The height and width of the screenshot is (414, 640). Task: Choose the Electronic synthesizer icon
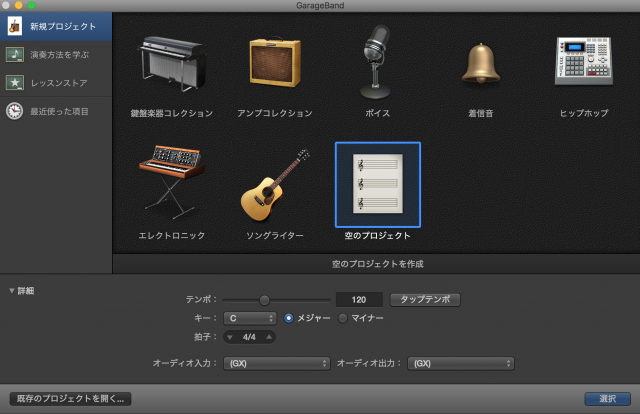pyautogui.click(x=171, y=183)
